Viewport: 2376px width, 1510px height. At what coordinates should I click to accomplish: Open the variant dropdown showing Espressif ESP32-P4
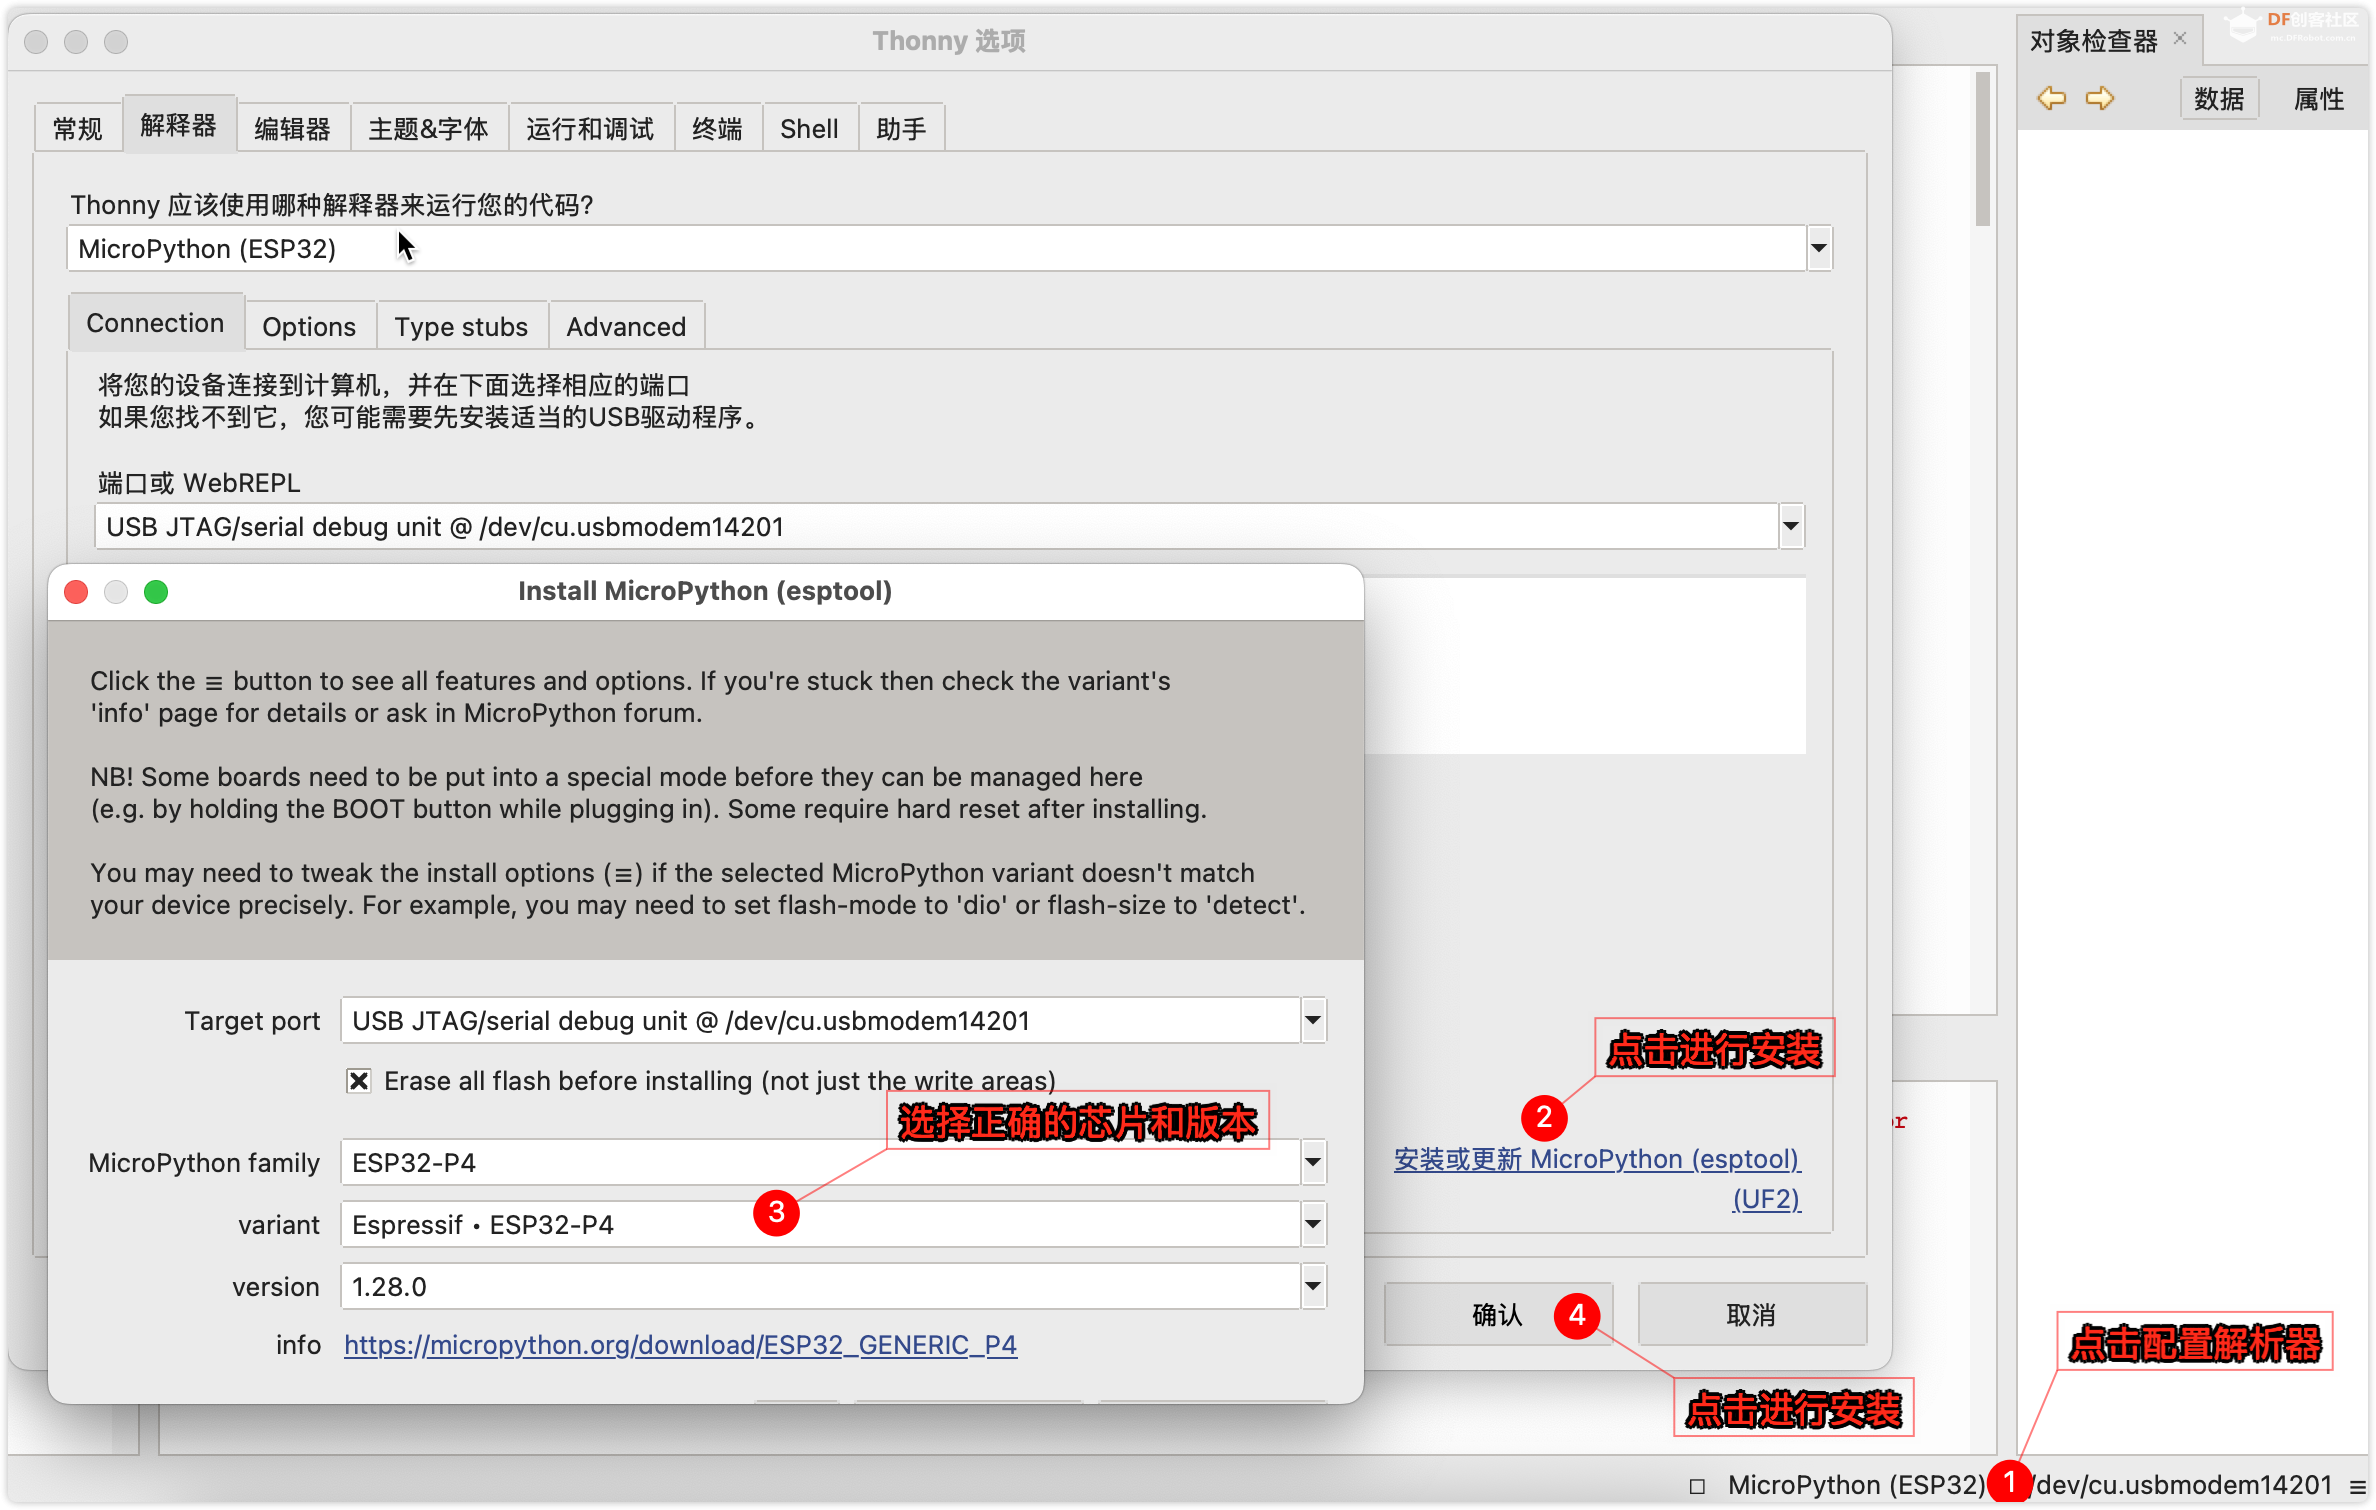(x=1313, y=1224)
